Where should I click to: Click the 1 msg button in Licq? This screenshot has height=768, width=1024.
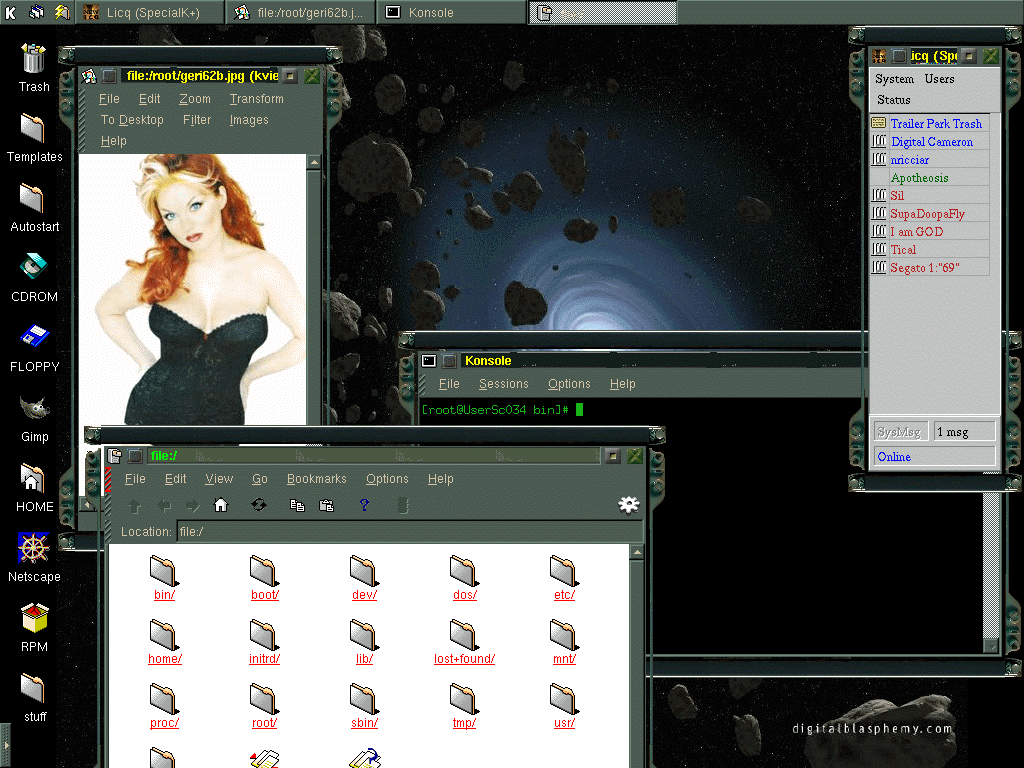(964, 431)
